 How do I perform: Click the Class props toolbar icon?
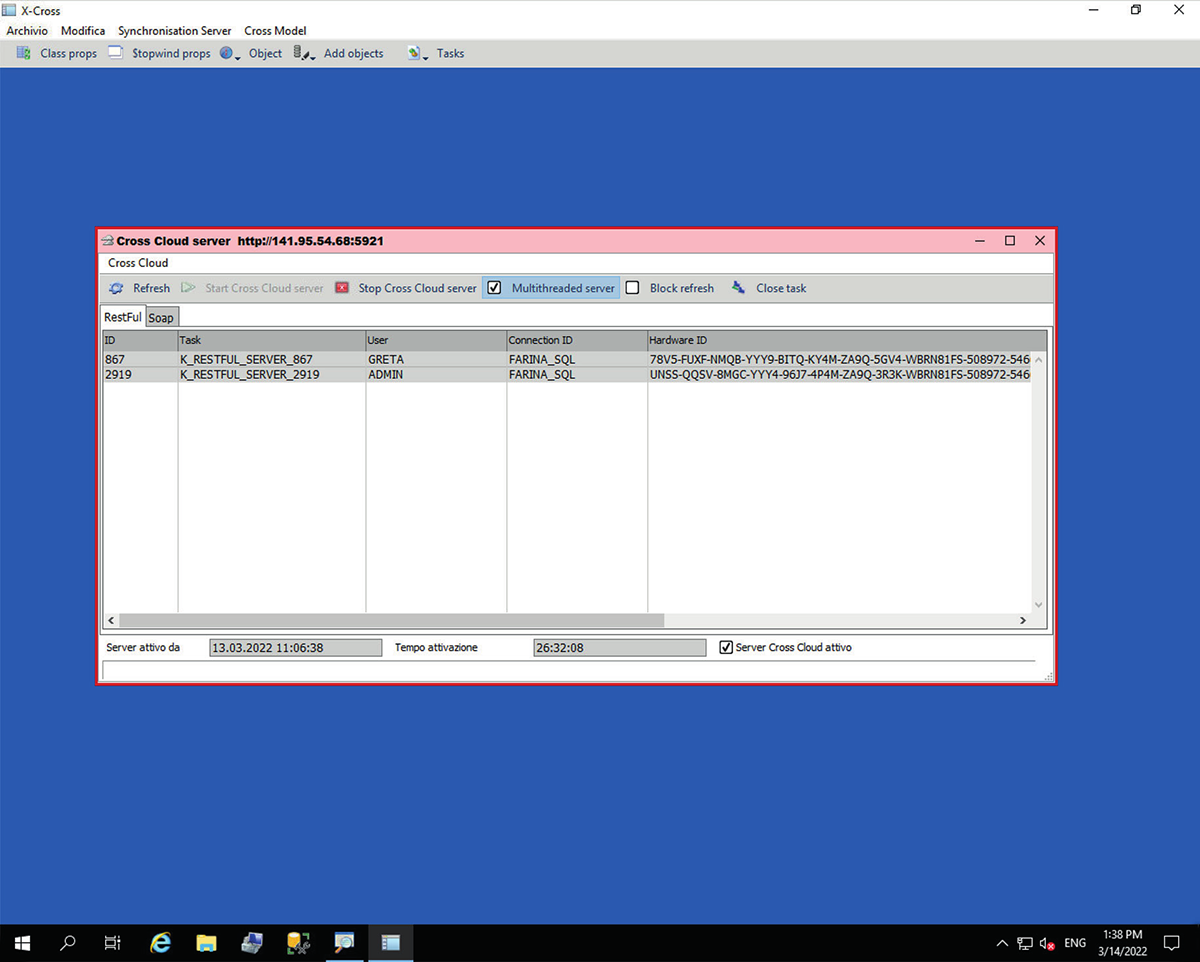[23, 53]
